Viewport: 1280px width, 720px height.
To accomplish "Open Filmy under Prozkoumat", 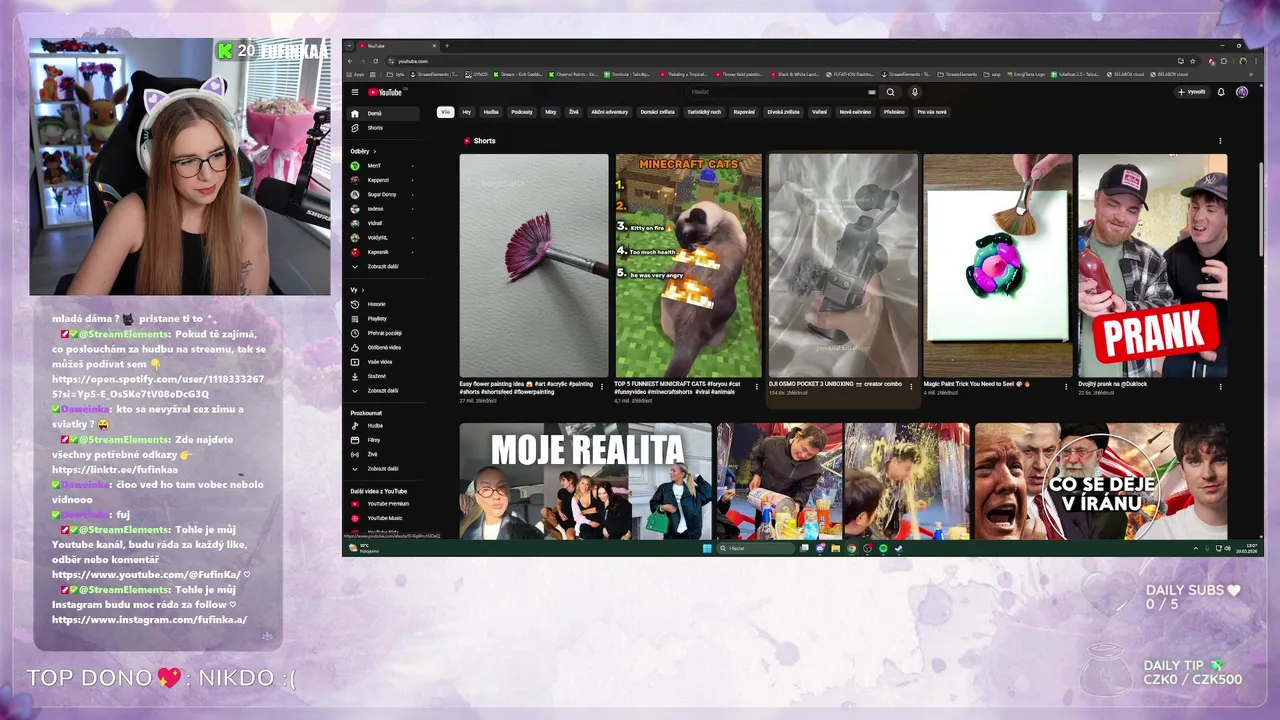I will tap(381, 440).
